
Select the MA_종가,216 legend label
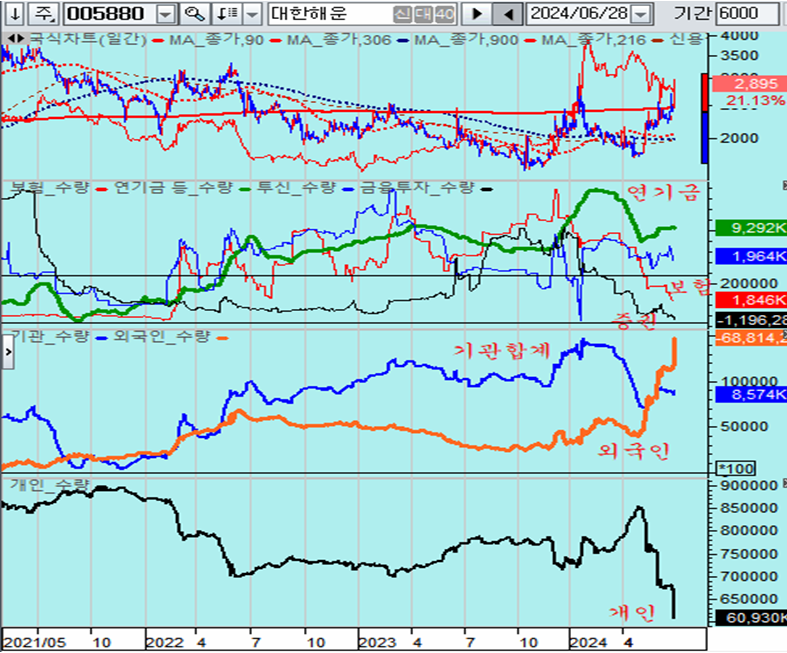[594, 40]
